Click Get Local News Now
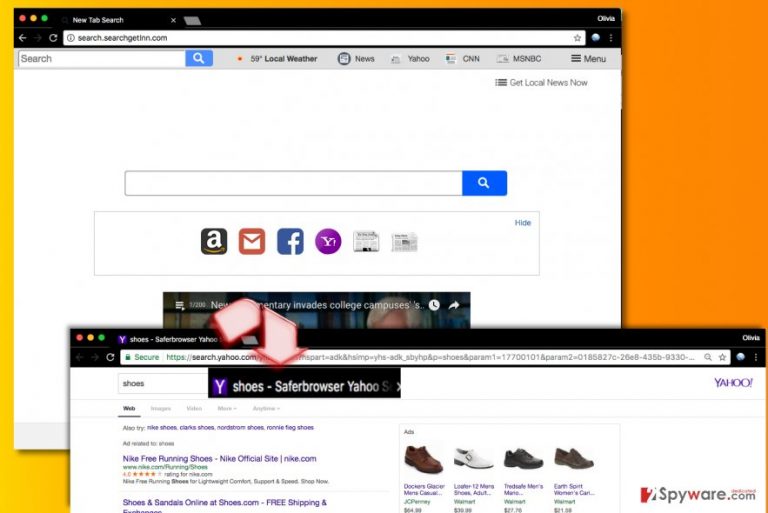The image size is (768, 513). pos(541,83)
